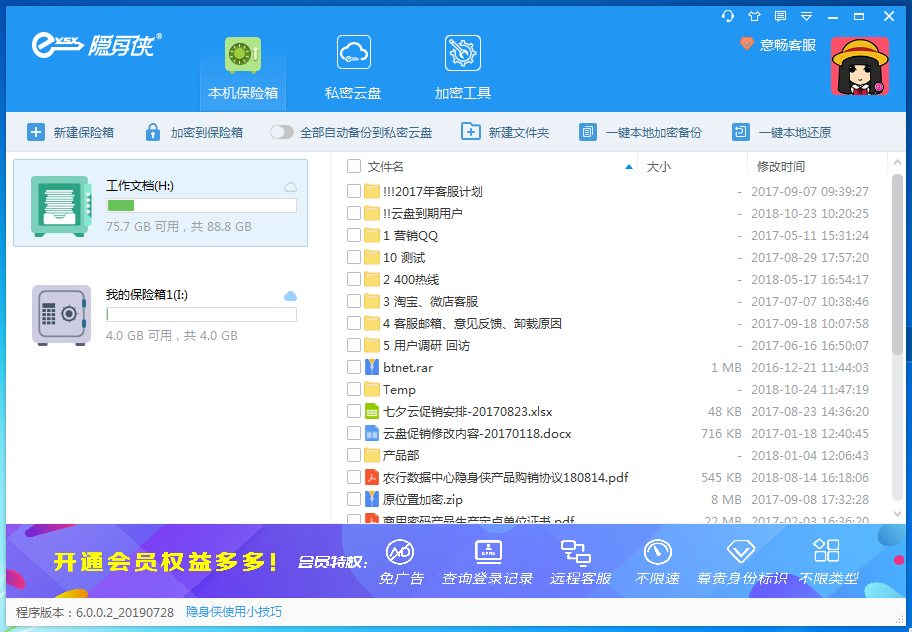Click the 新建文件夹 toolbar icon

click(x=470, y=132)
